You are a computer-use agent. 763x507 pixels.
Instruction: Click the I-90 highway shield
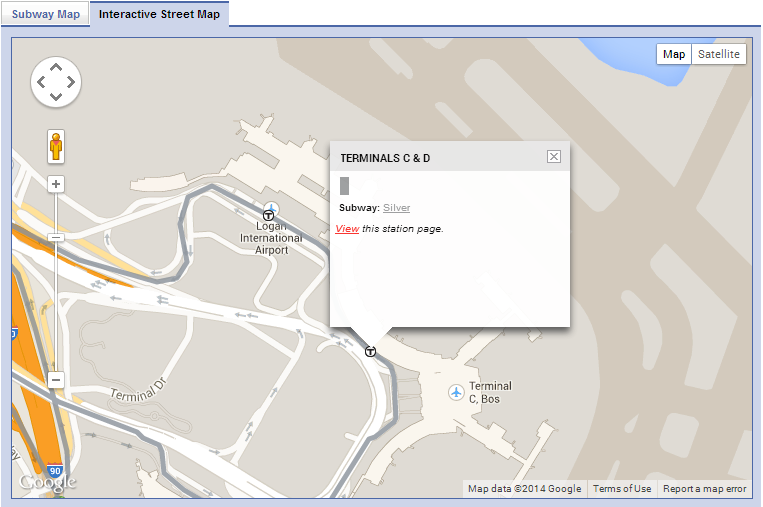[55, 471]
